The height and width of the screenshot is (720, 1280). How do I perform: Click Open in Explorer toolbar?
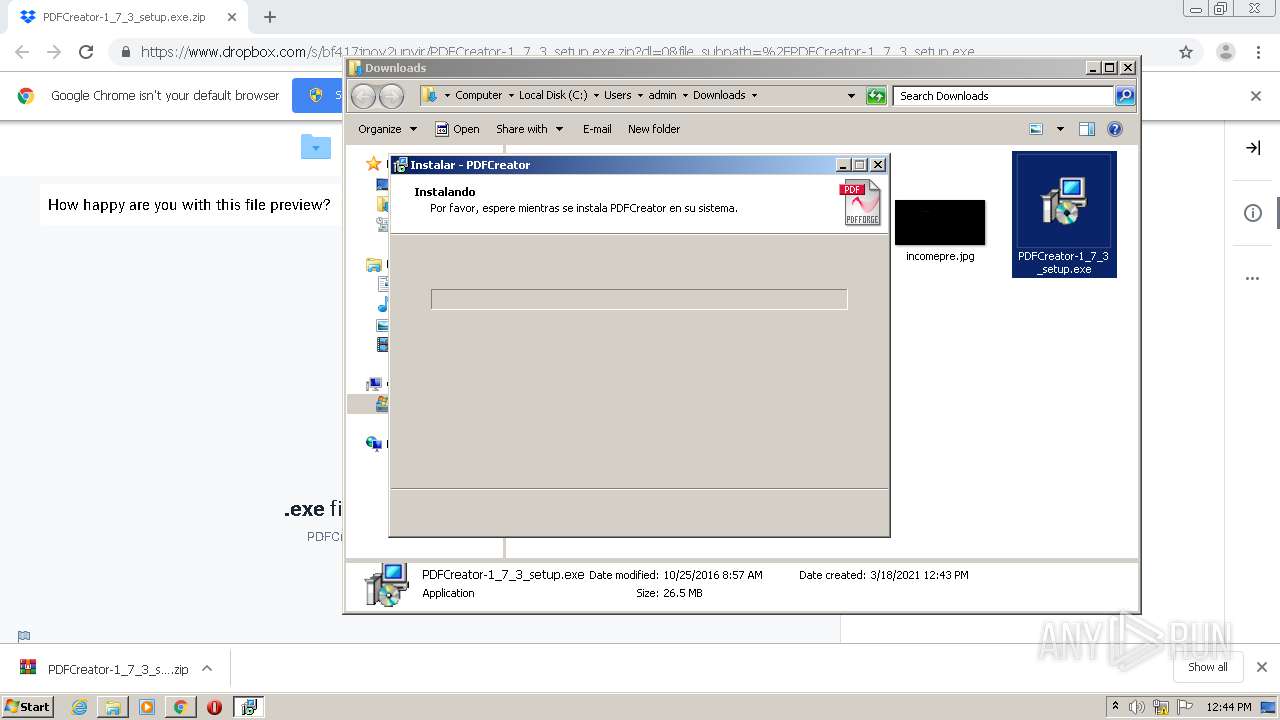click(x=457, y=129)
